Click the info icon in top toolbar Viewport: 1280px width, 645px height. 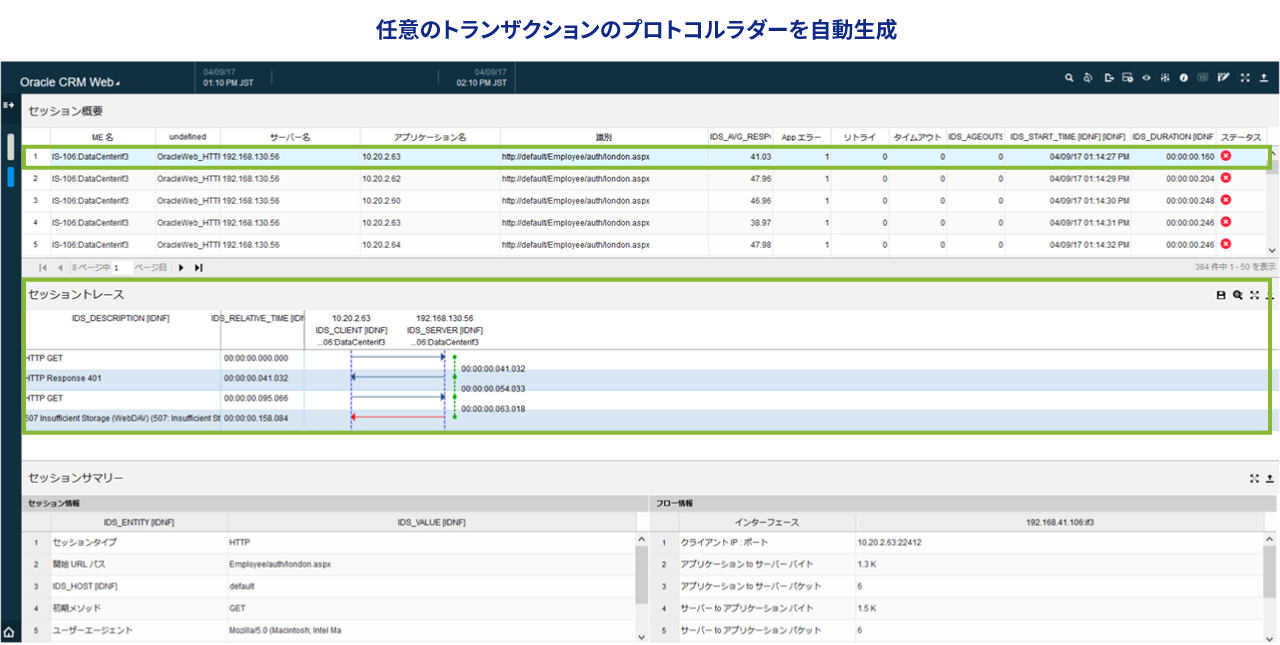[1184, 78]
